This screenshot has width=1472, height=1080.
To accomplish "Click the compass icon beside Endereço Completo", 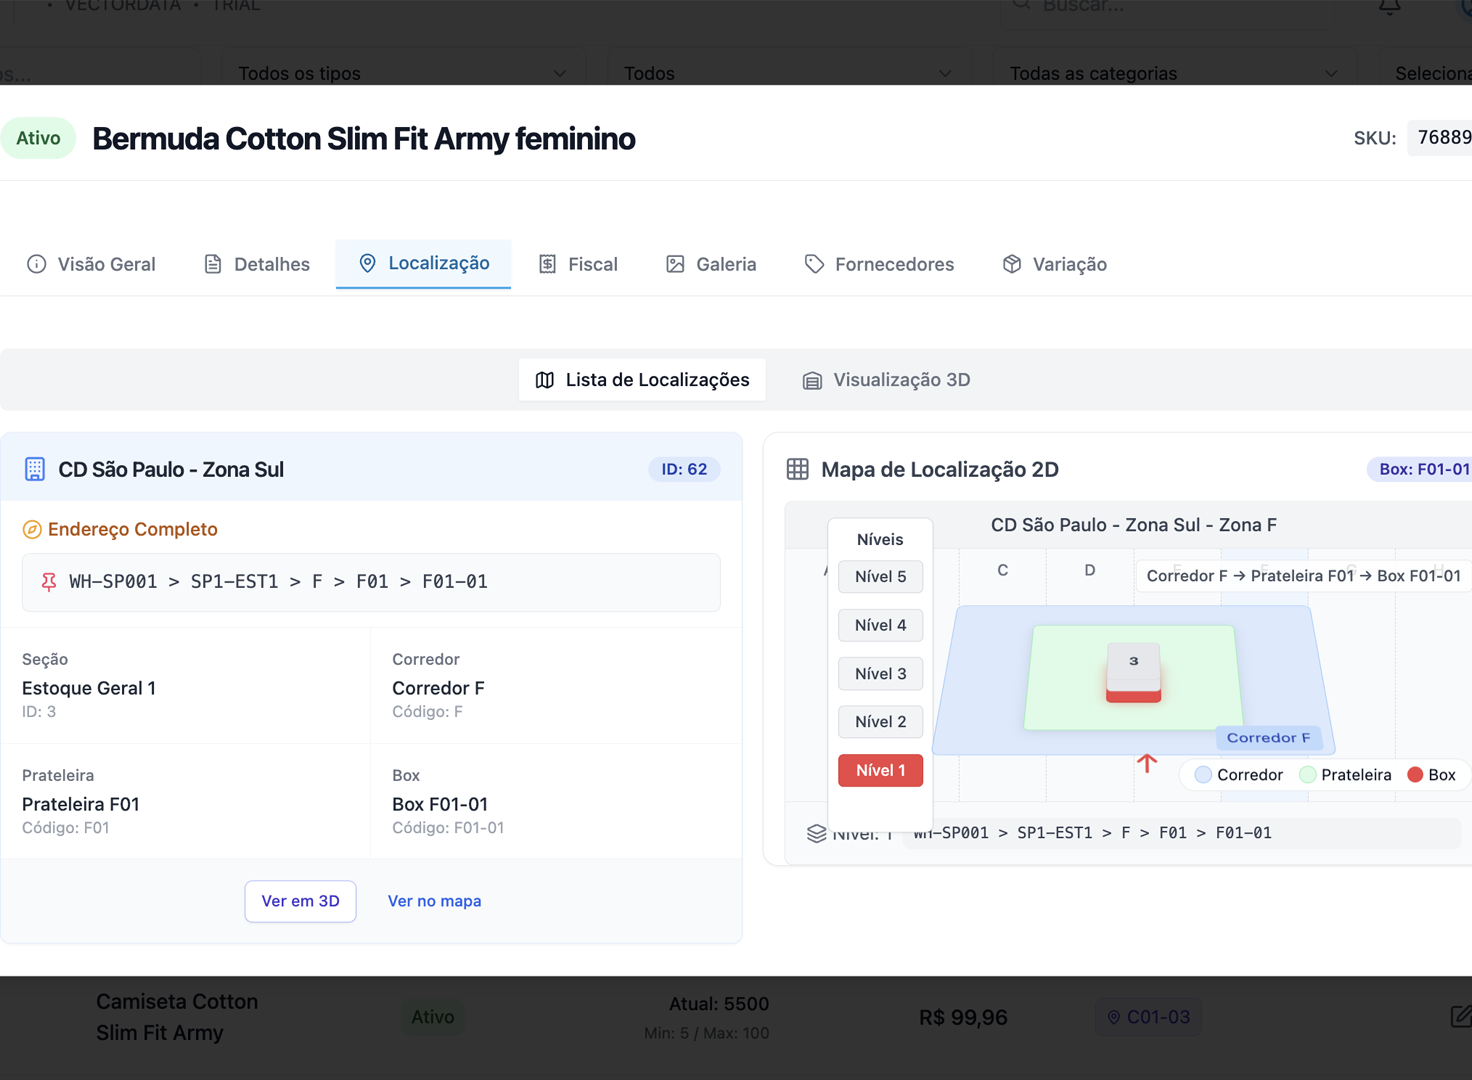I will (x=32, y=530).
